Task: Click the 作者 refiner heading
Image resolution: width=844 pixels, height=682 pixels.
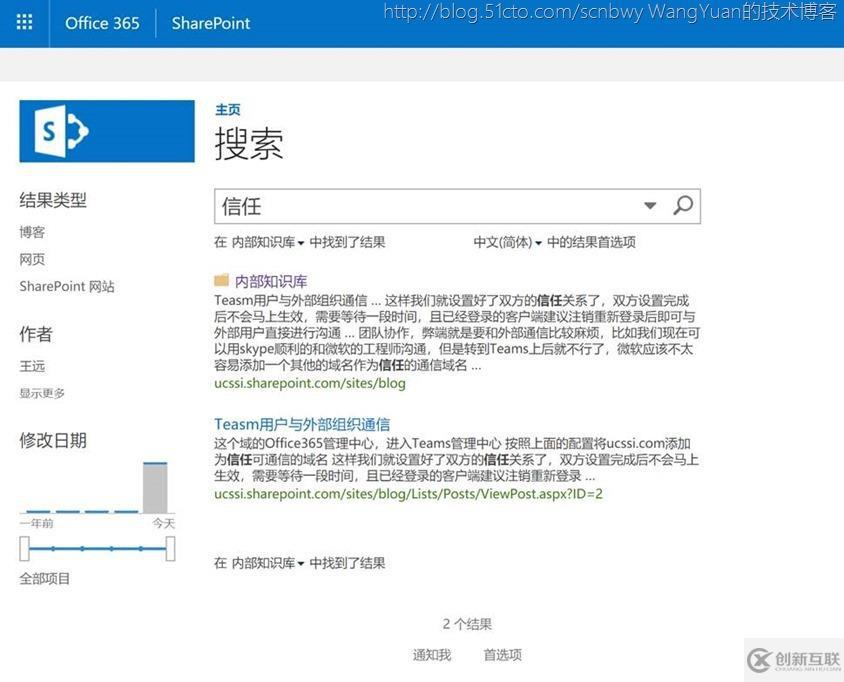Action: pos(36,334)
